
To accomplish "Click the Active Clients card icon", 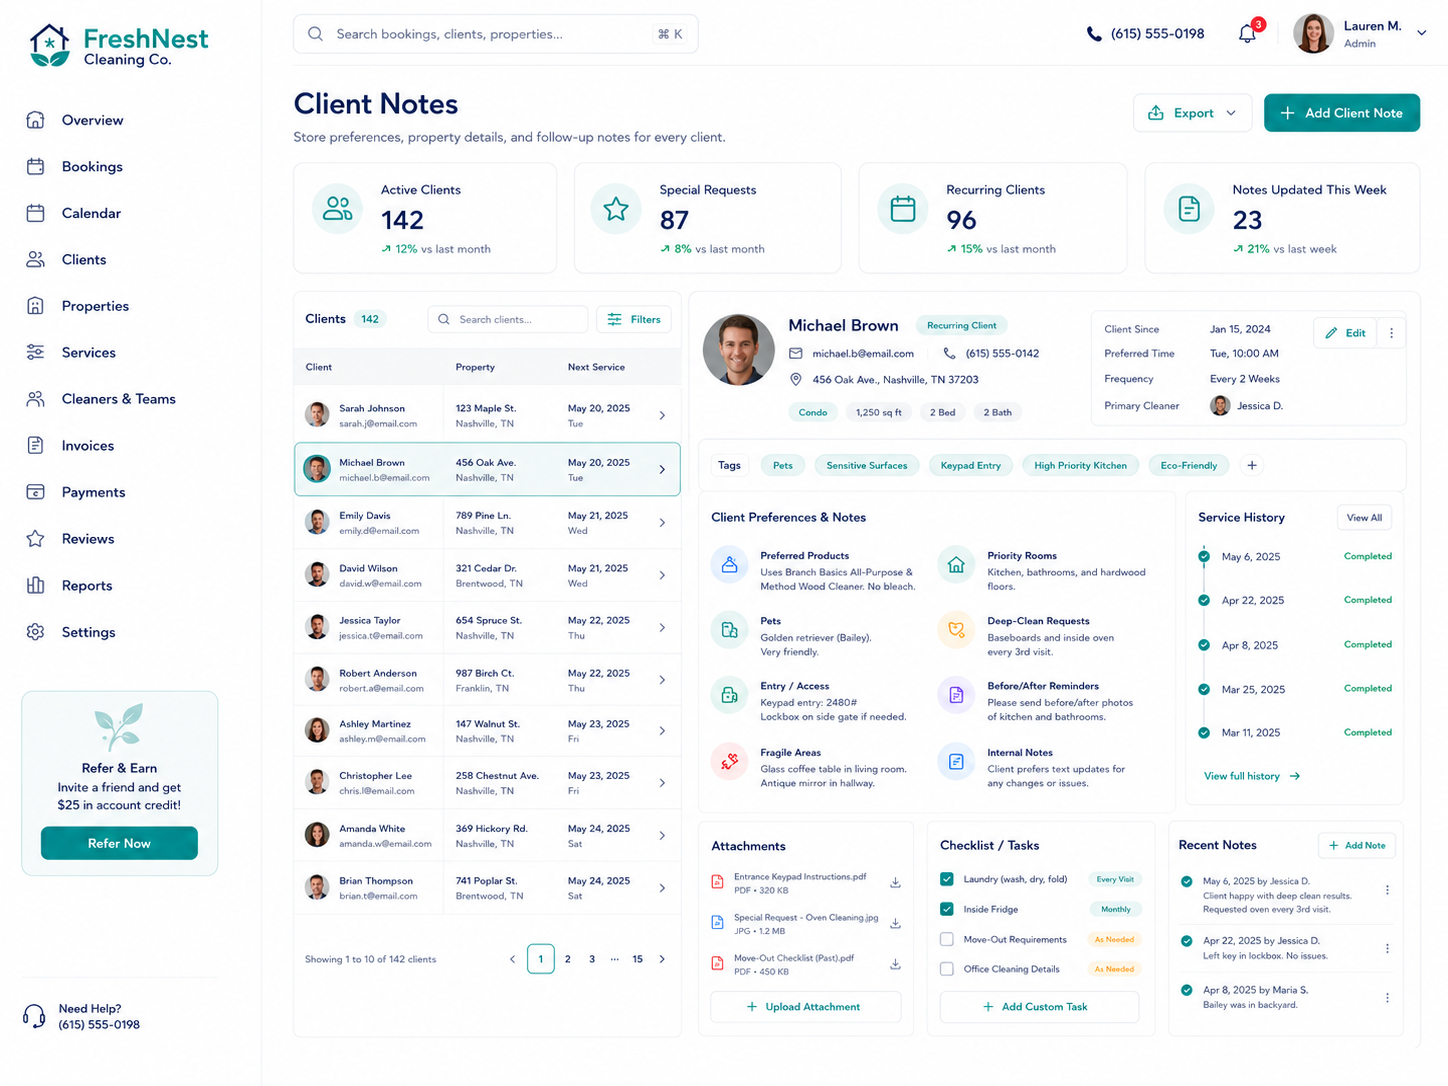I will [338, 208].
